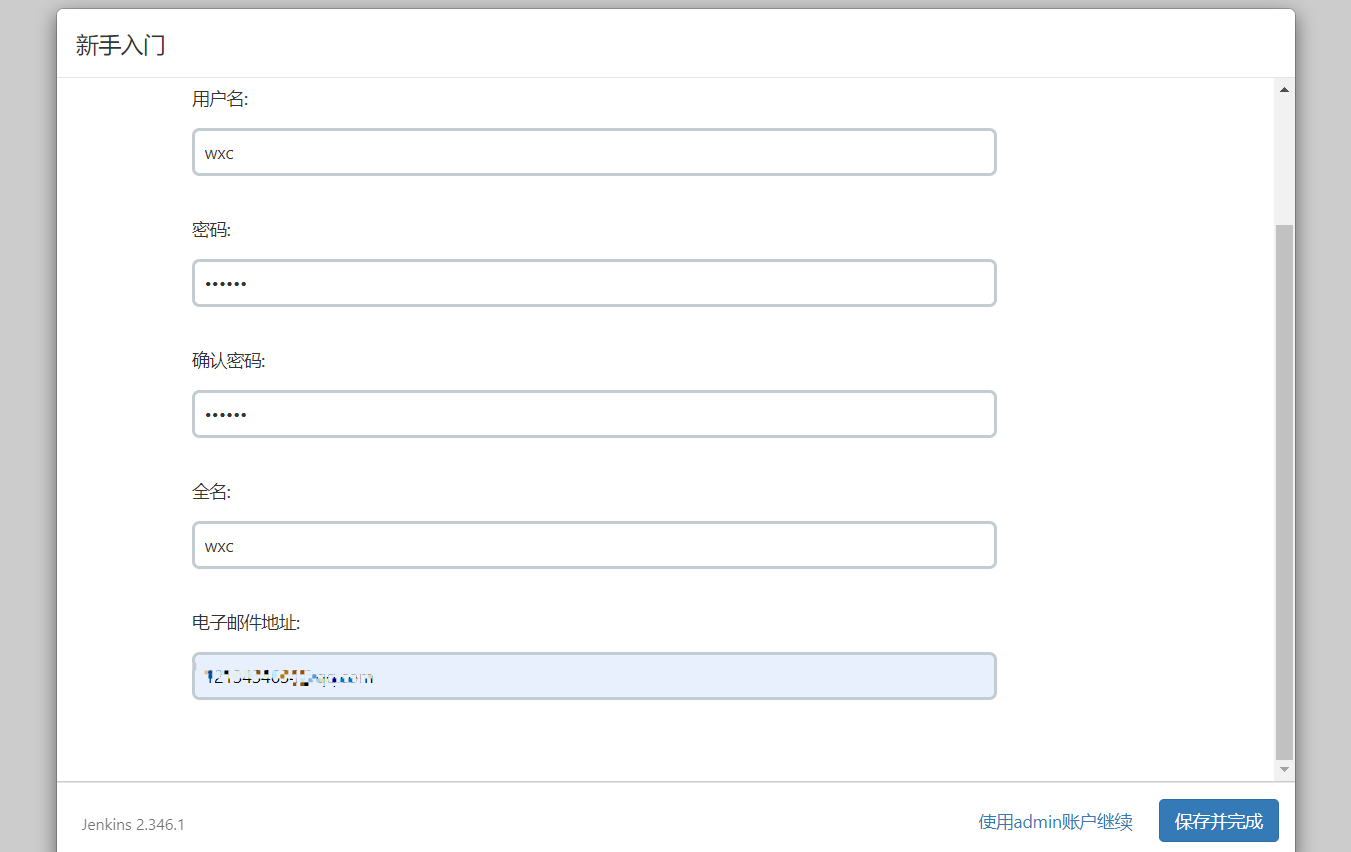1351x852 pixels.
Task: Click the 全名: label text
Action: (x=211, y=492)
